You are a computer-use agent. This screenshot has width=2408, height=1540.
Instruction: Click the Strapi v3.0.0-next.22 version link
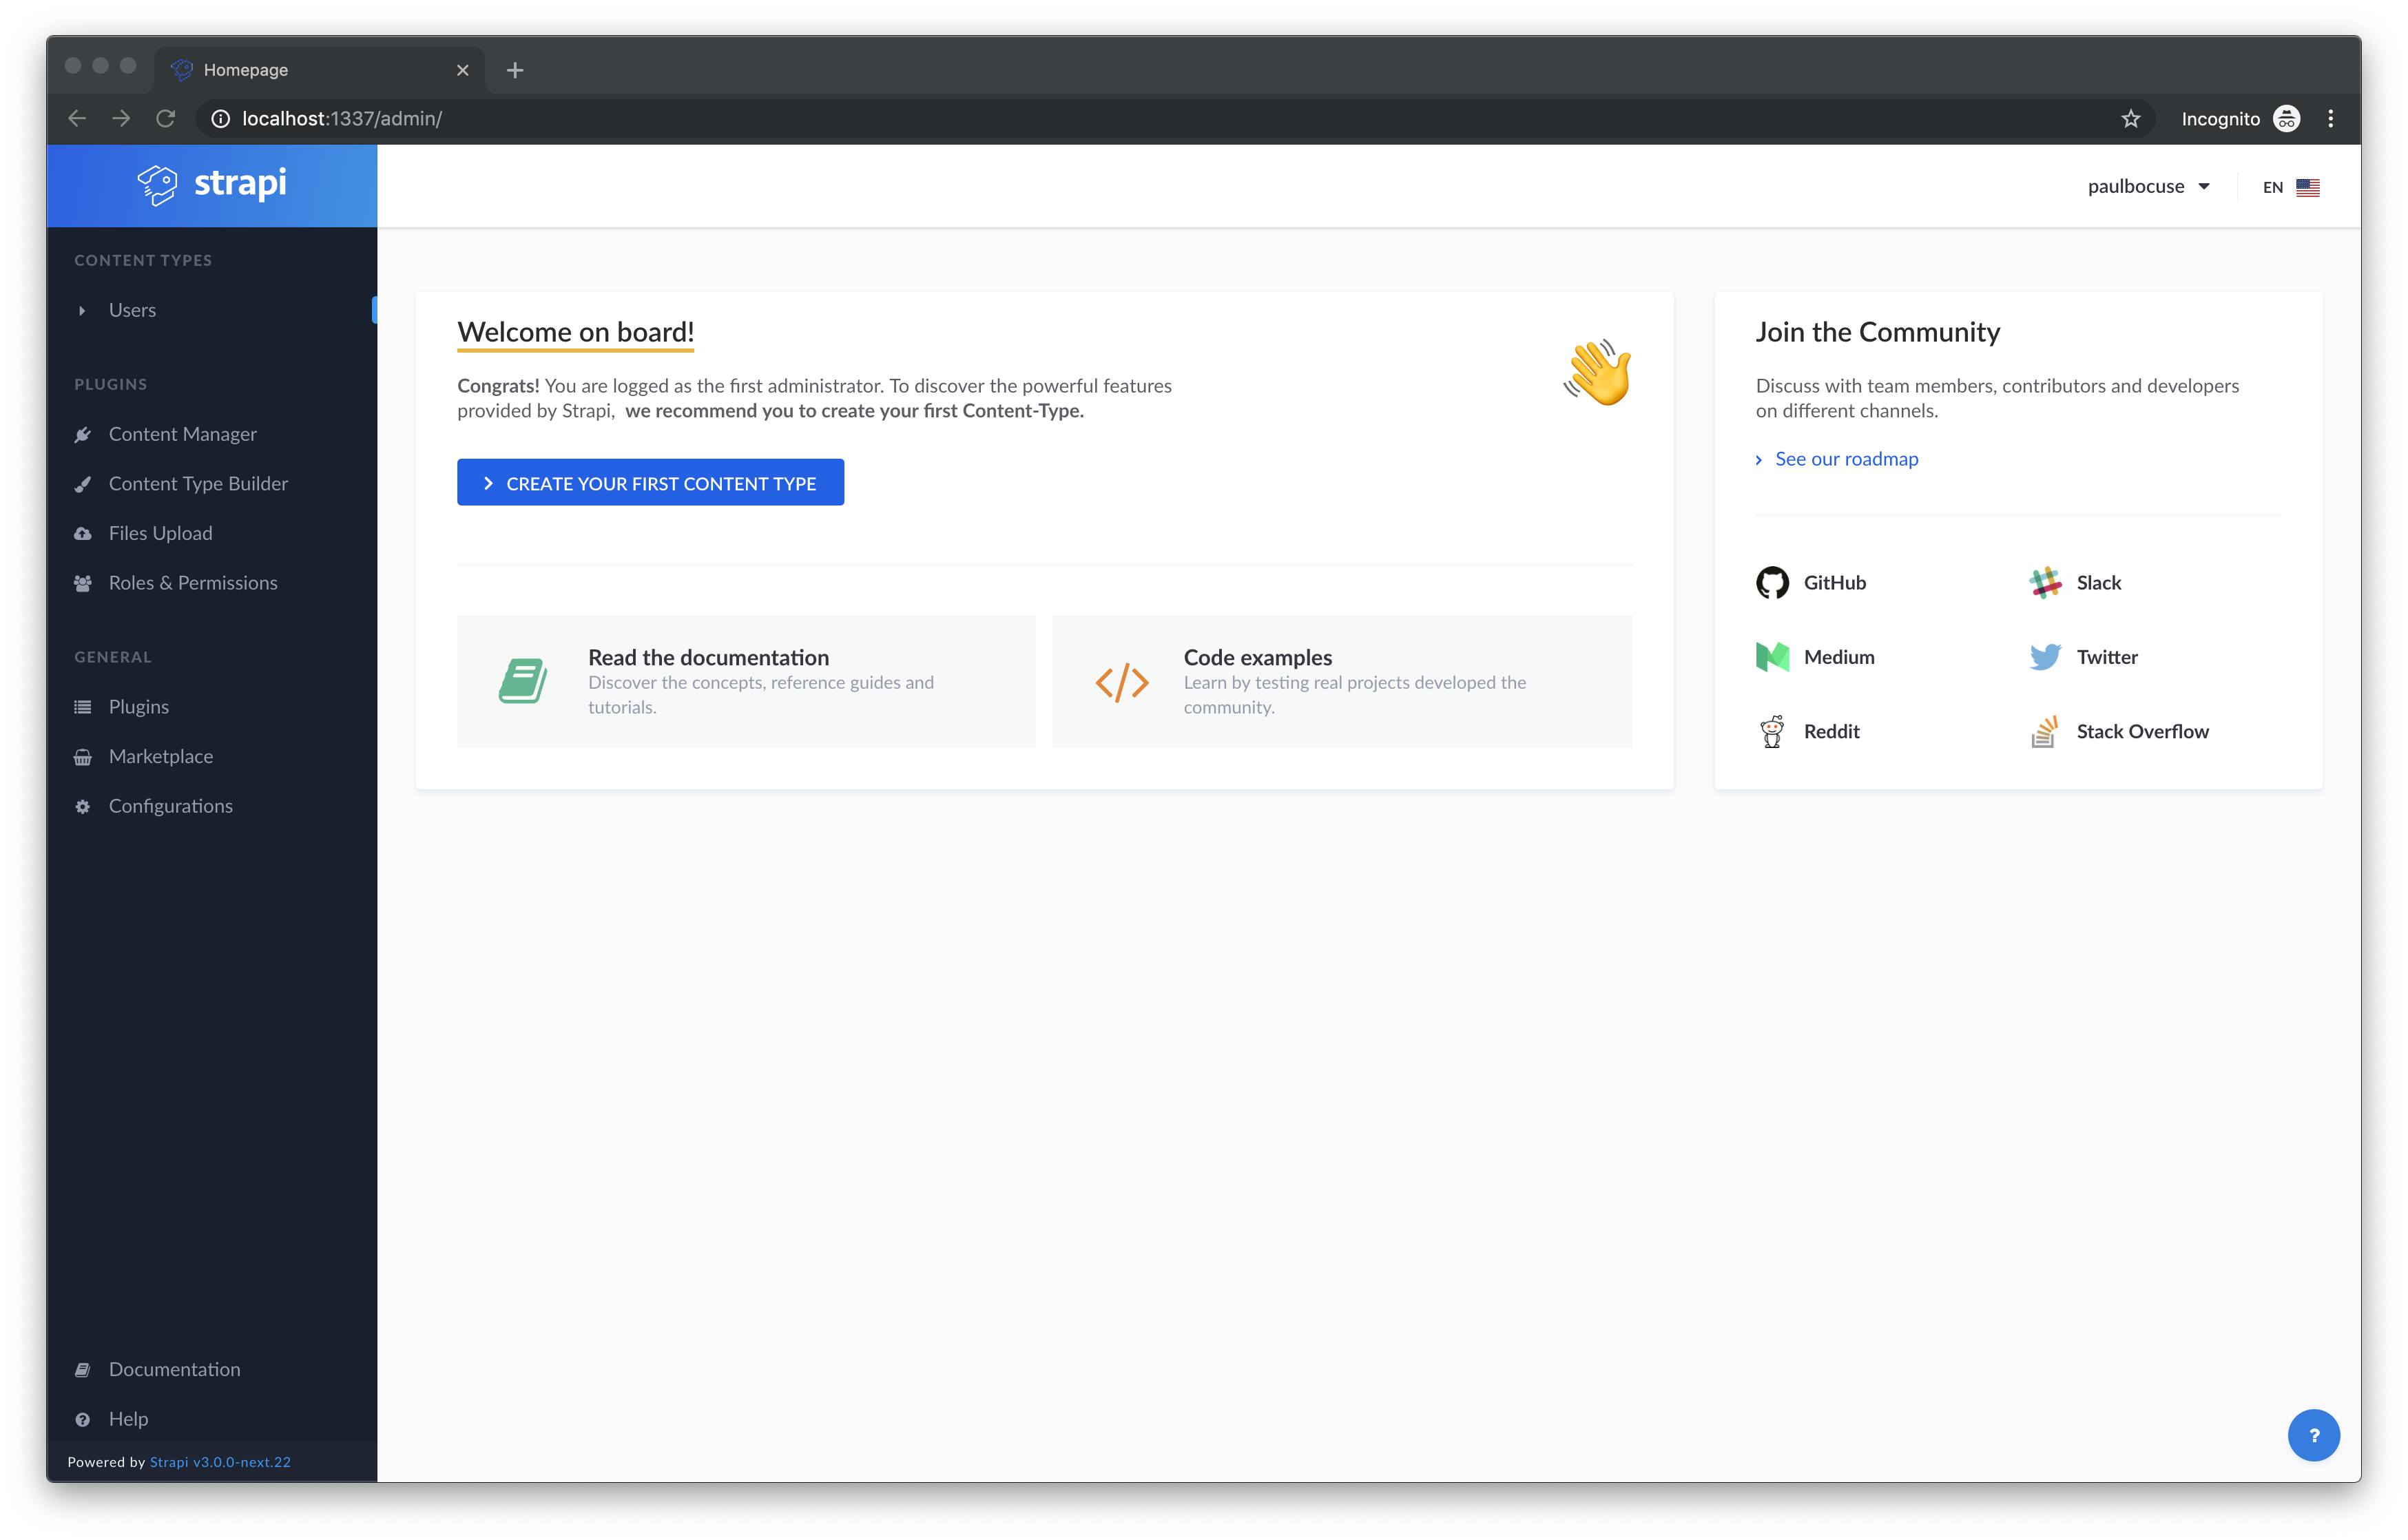click(220, 1462)
